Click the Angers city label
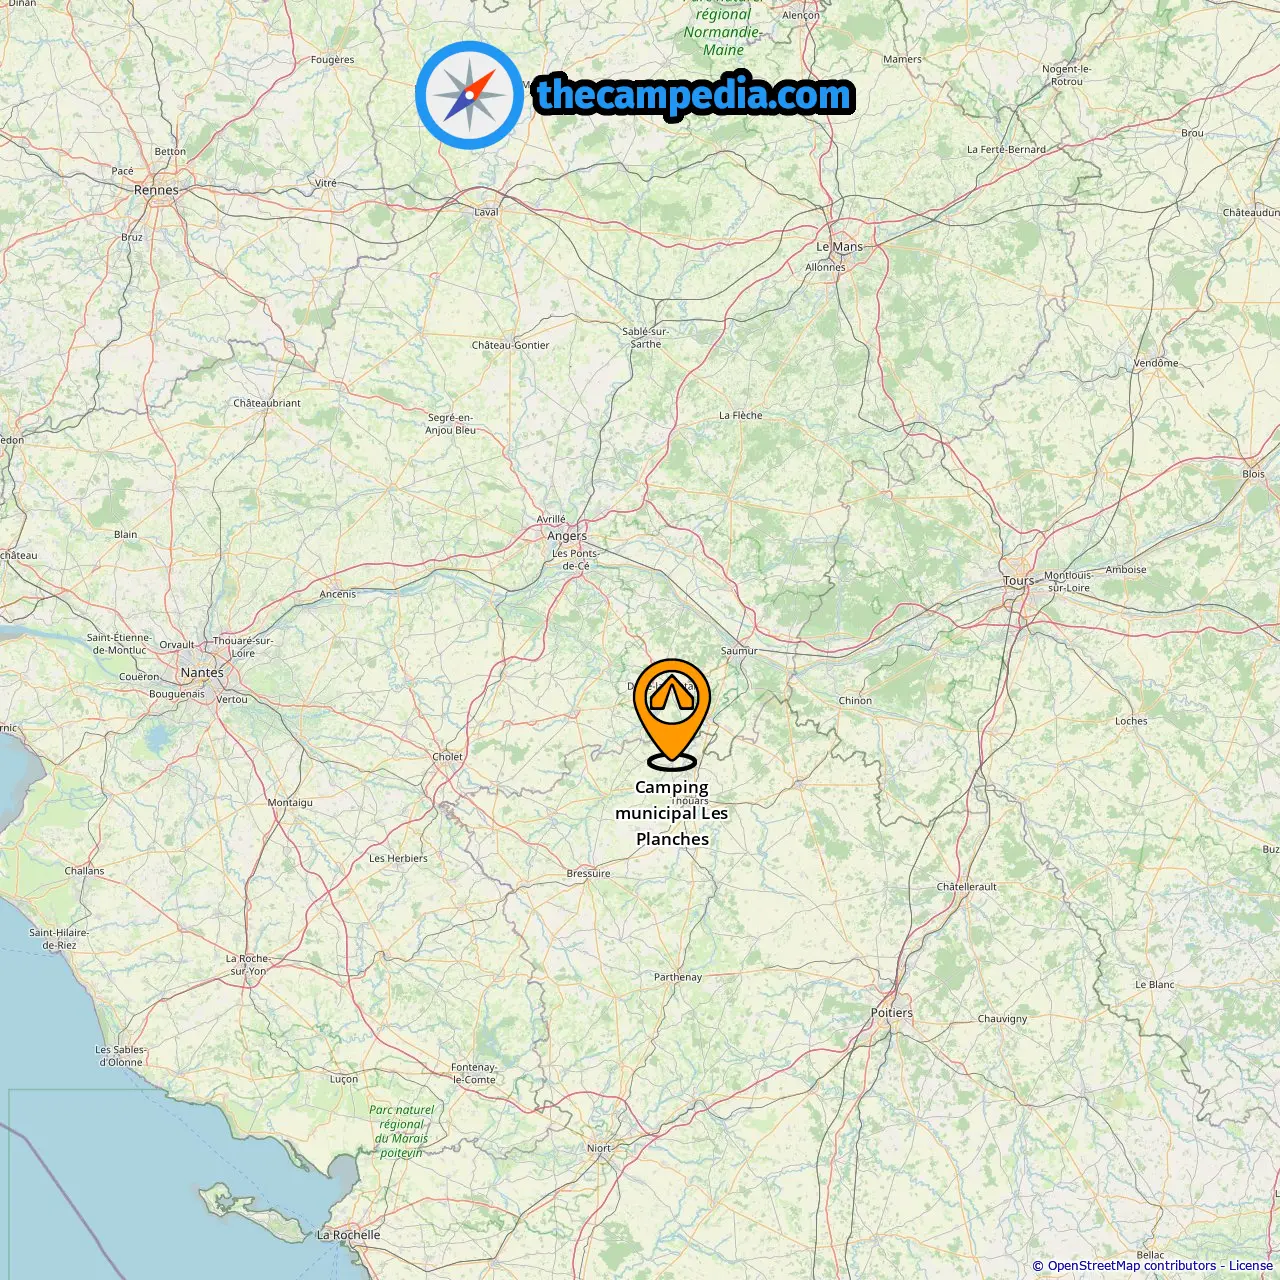Screen dimensions: 1280x1280 coord(567,536)
